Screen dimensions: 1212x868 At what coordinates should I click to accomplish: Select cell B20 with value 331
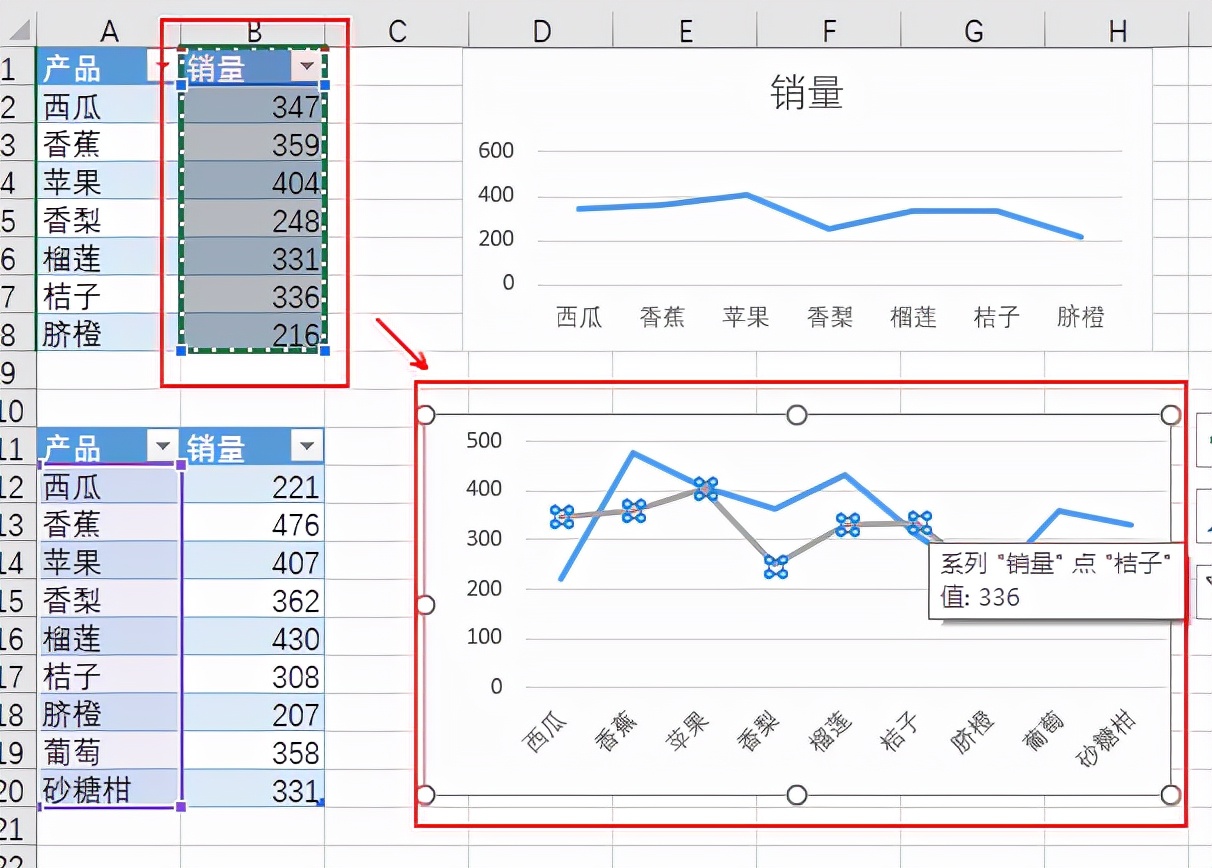253,789
